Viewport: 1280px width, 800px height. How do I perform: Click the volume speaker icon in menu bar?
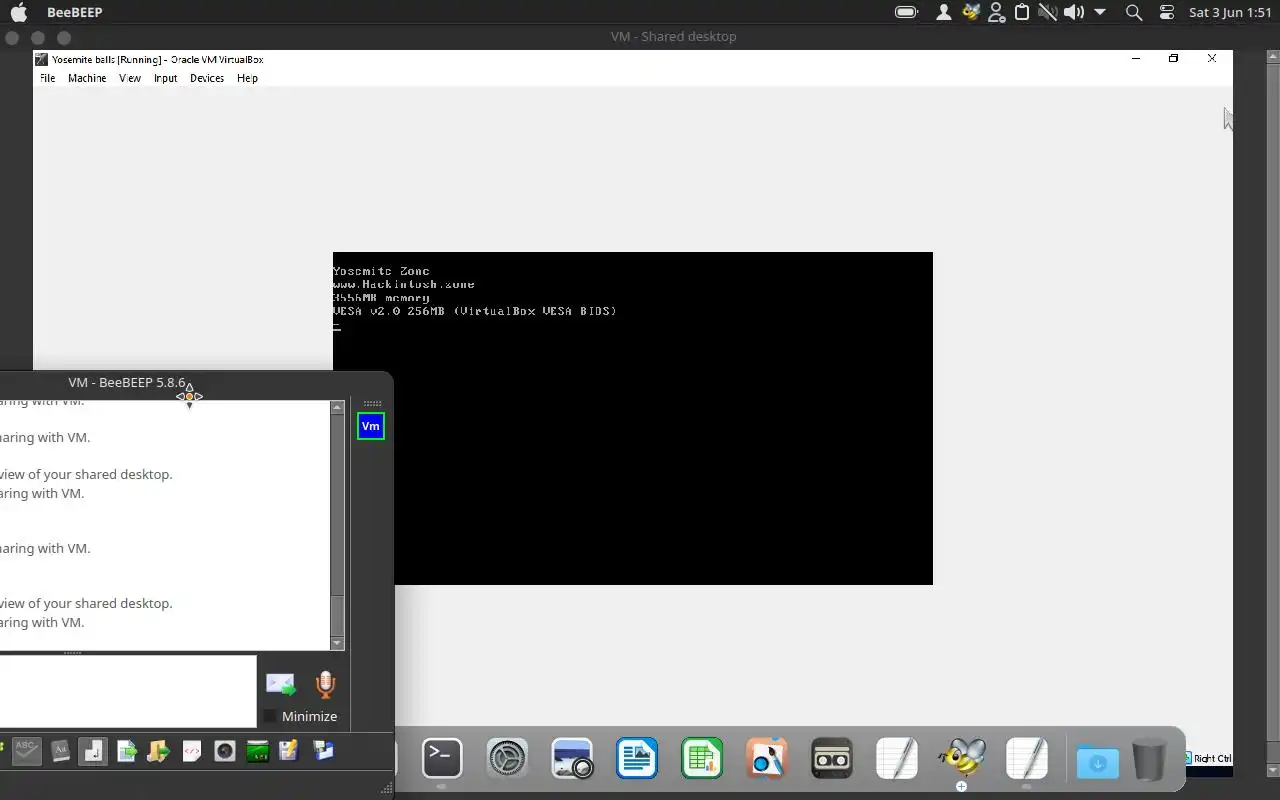pyautogui.click(x=1073, y=12)
